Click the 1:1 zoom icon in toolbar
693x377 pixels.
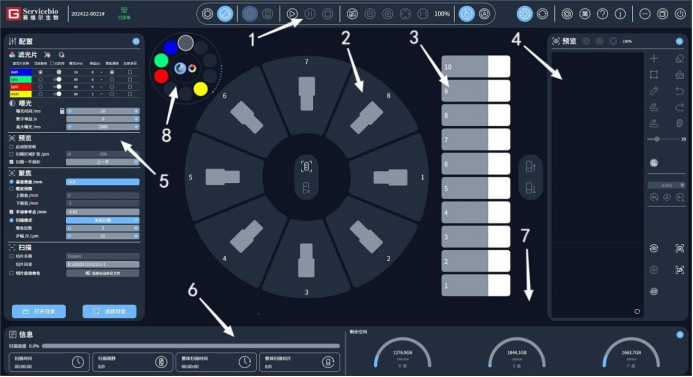pyautogui.click(x=423, y=14)
